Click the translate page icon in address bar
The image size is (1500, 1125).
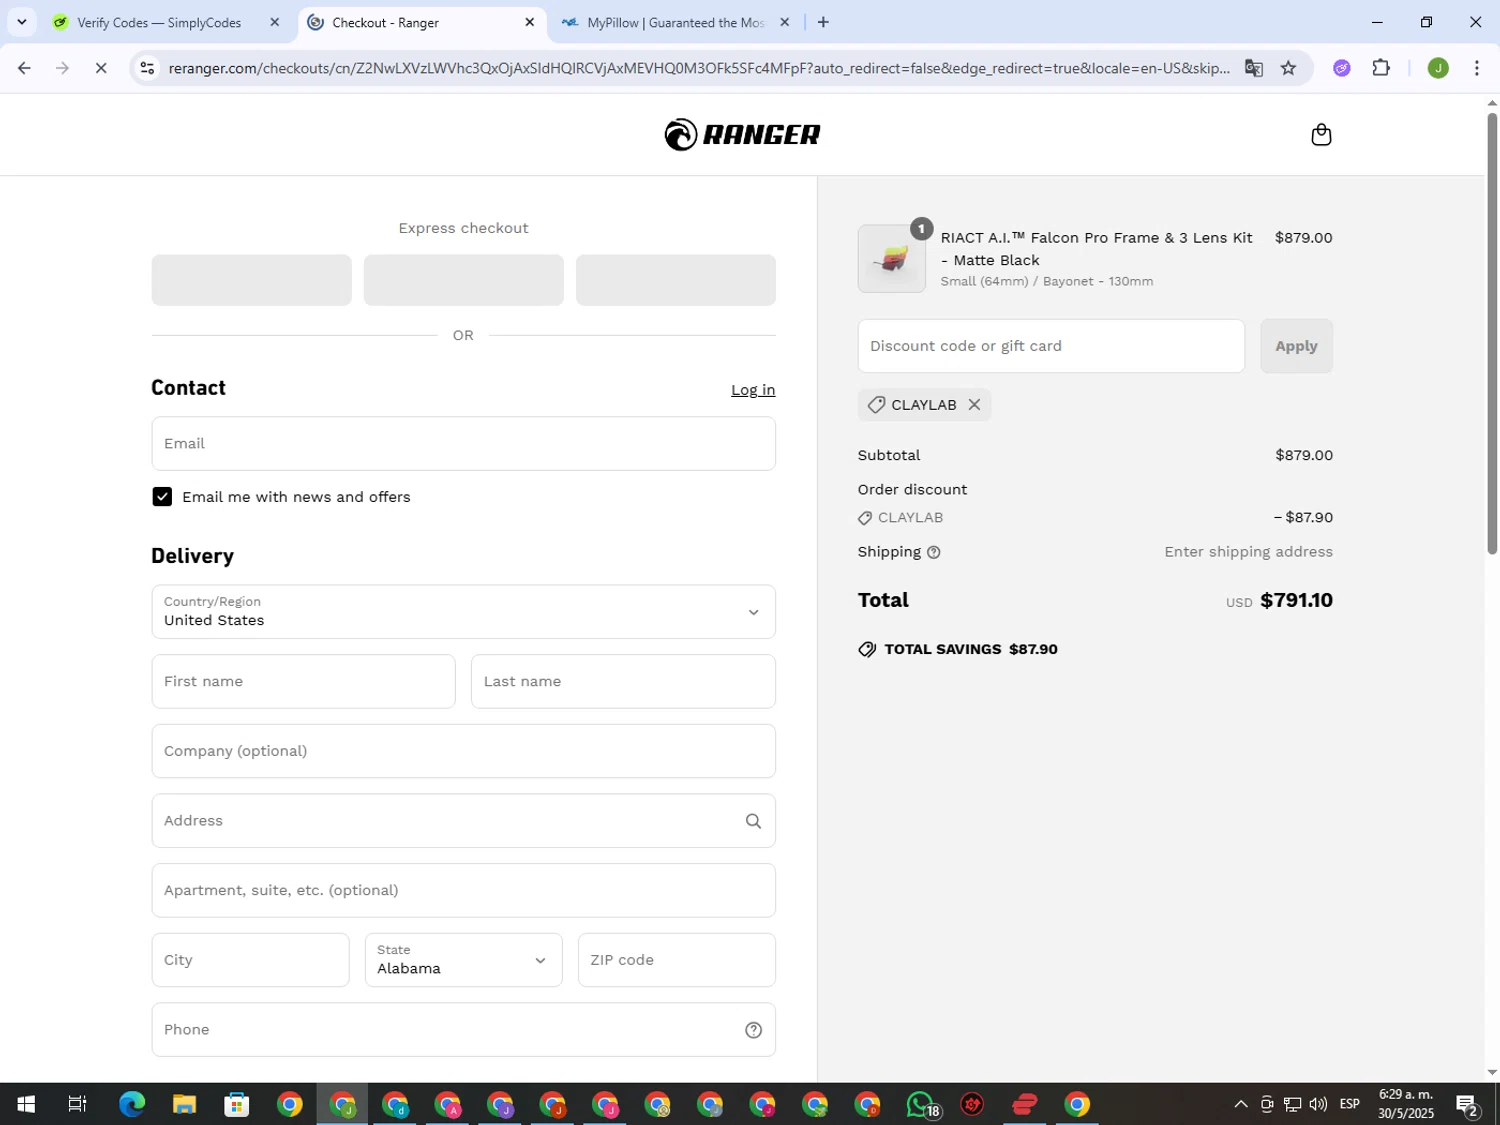click(1253, 68)
